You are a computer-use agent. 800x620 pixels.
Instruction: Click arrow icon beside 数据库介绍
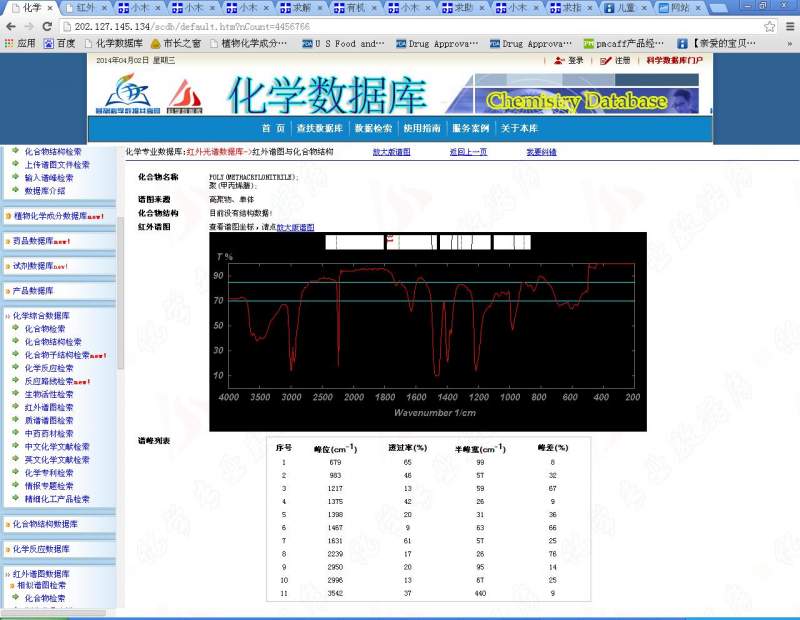pyautogui.click(x=15, y=190)
